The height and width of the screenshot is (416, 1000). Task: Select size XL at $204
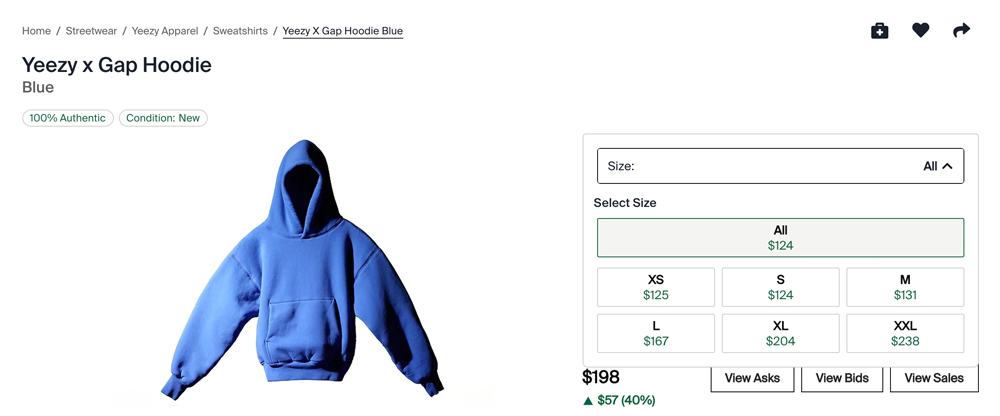tap(780, 334)
